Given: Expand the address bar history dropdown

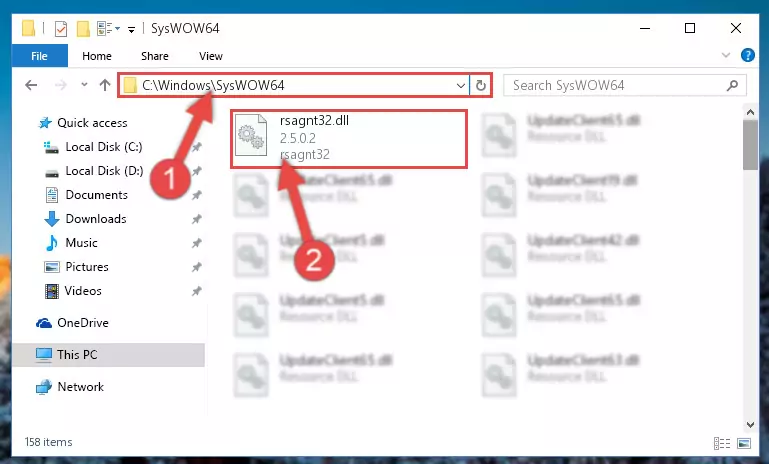Looking at the screenshot, I should [461, 86].
